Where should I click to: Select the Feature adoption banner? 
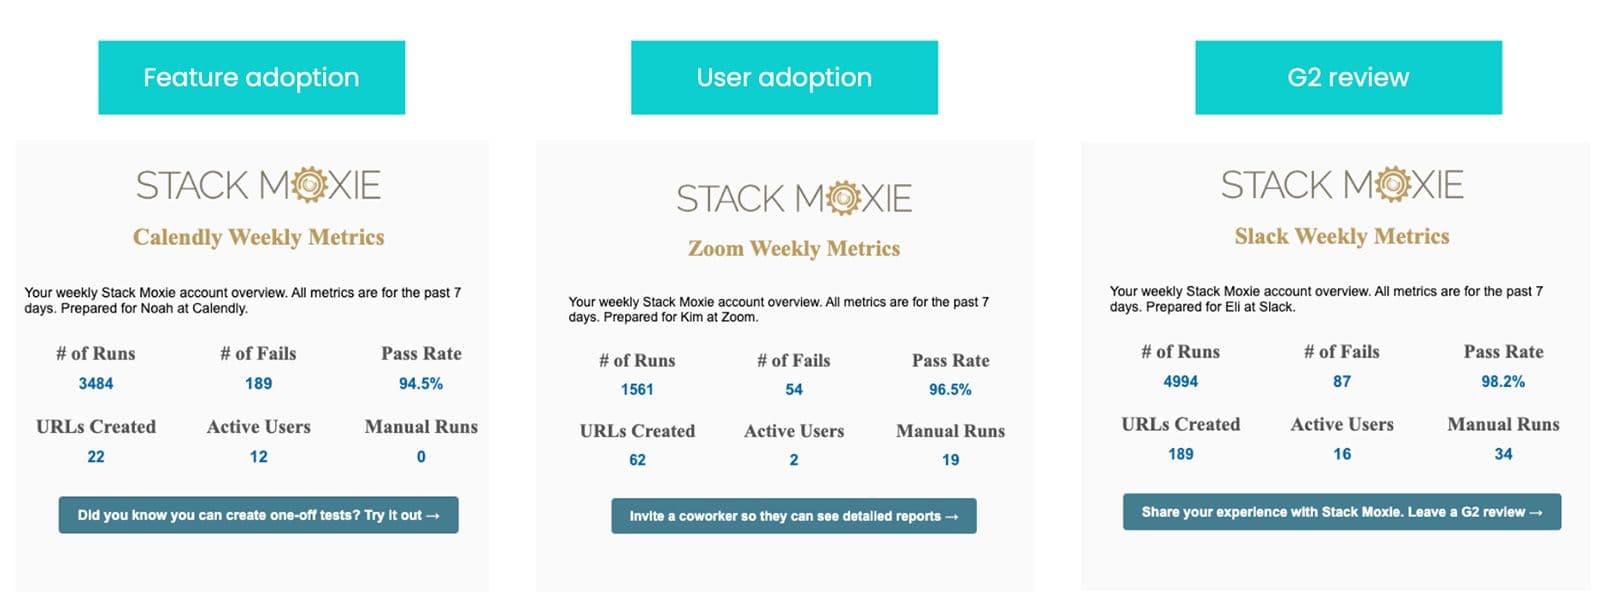[251, 77]
